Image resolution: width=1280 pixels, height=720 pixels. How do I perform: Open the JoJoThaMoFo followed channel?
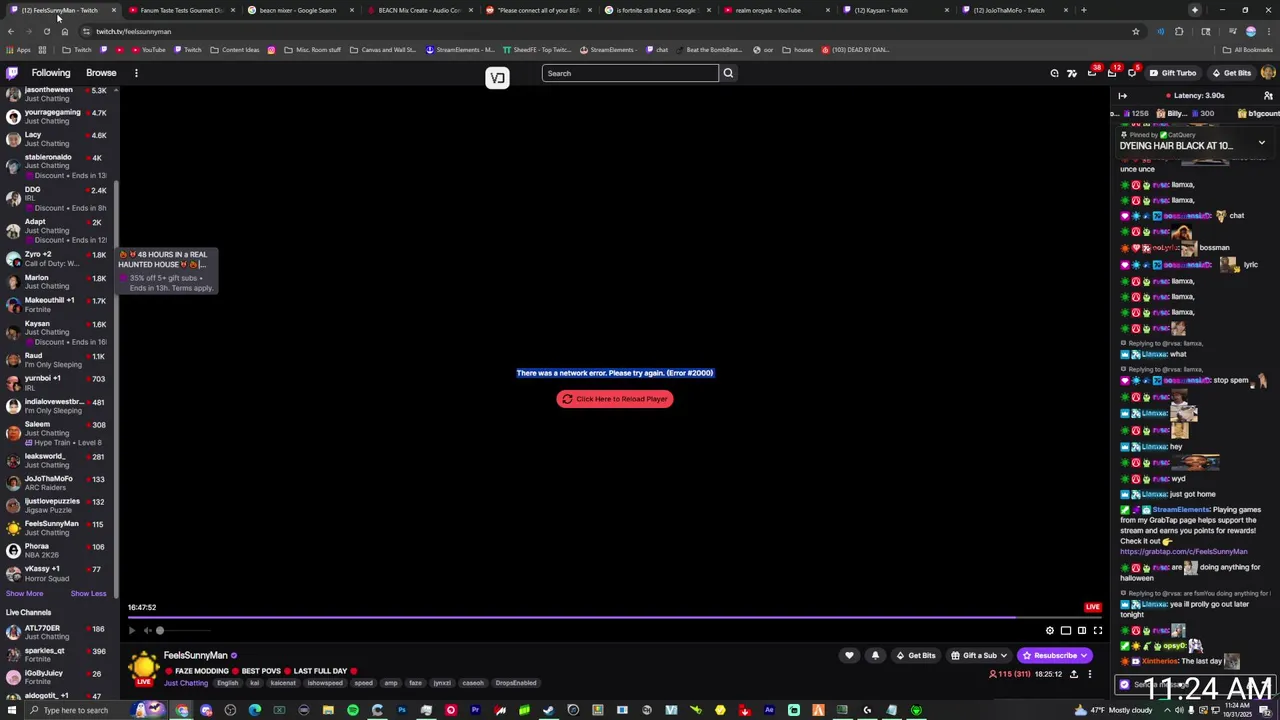(x=58, y=483)
